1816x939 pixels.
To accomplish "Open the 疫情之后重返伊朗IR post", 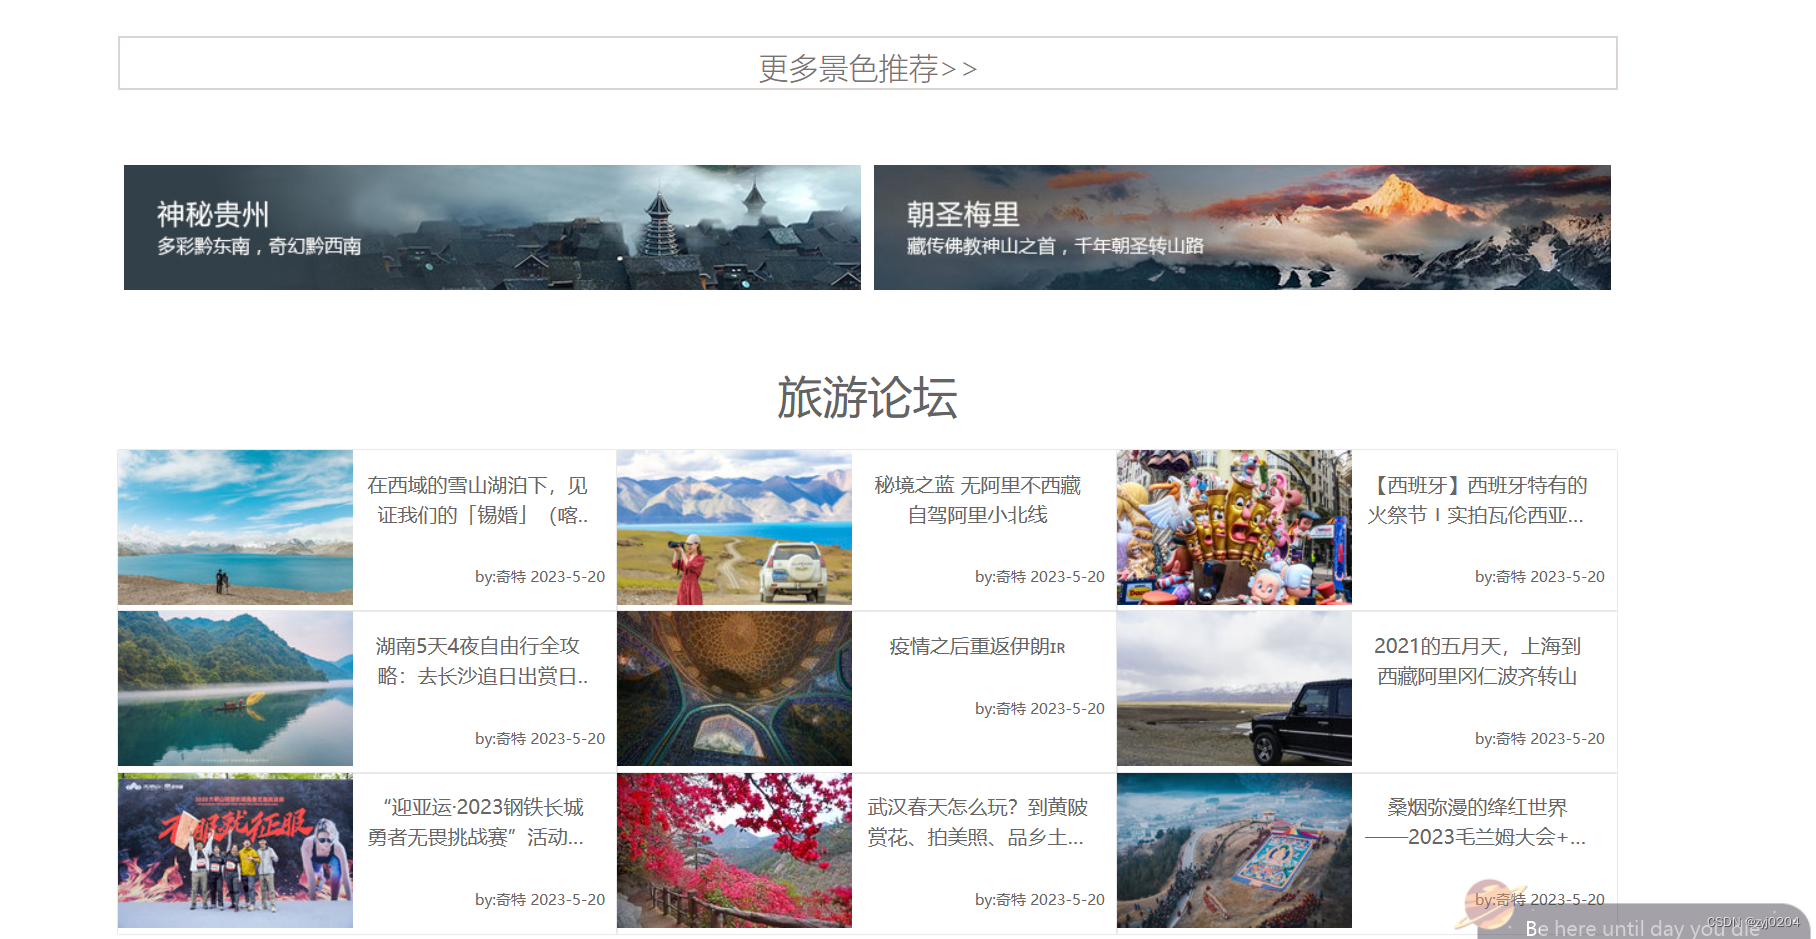I will click(978, 647).
